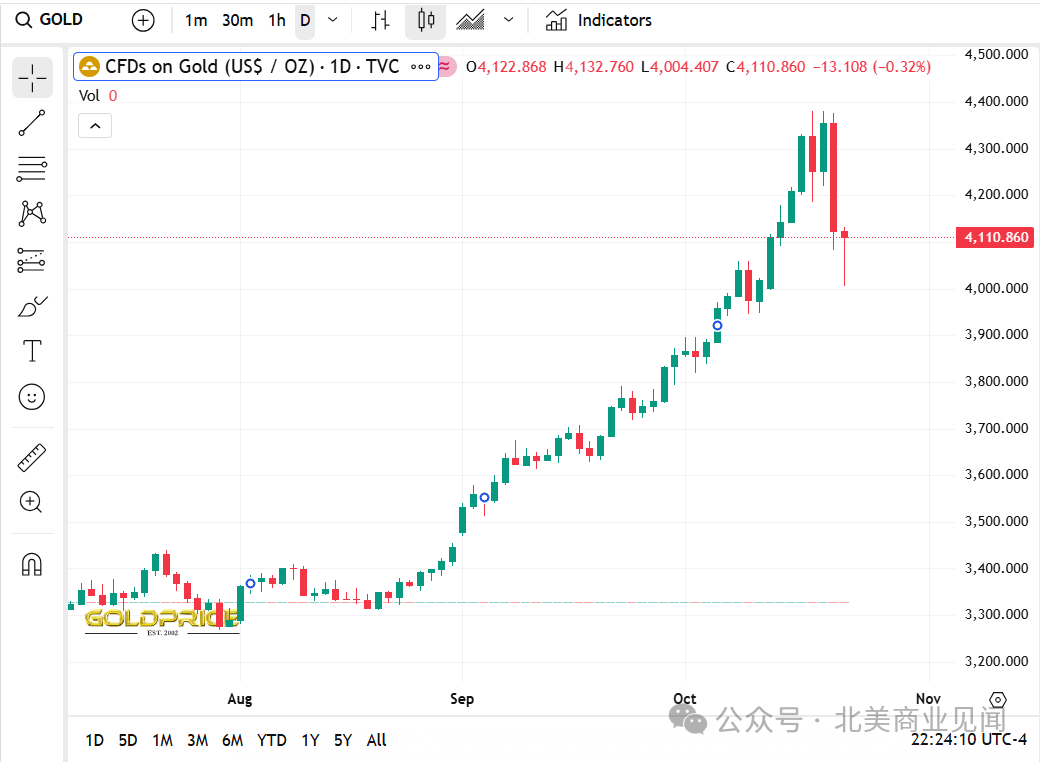
Task: Open the Indicators panel
Action: click(x=598, y=20)
